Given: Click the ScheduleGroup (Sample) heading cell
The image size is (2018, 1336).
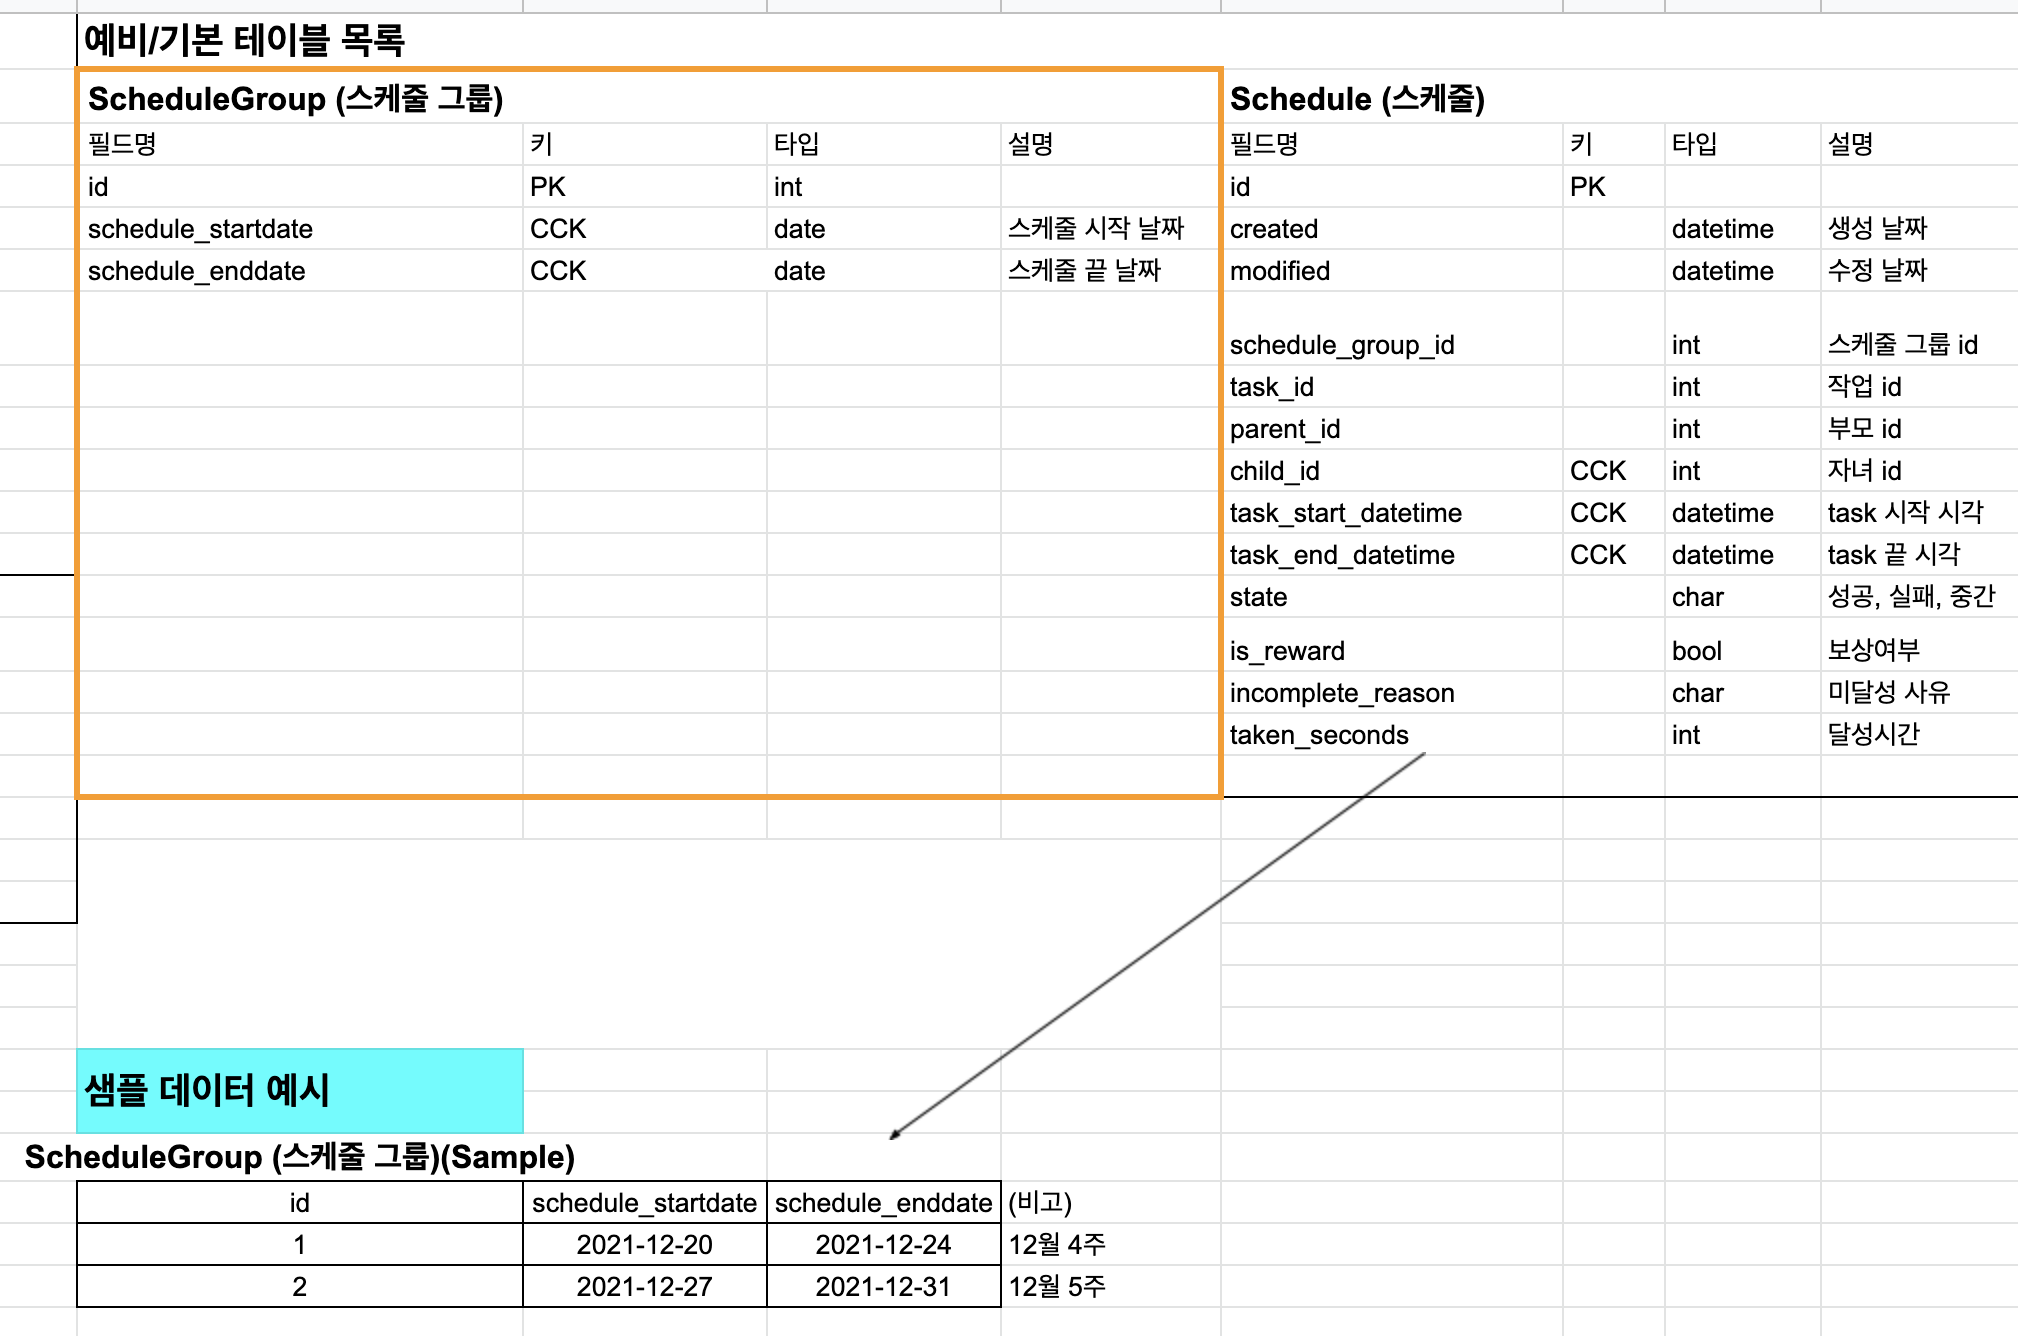Looking at the screenshot, I should point(299,1157).
